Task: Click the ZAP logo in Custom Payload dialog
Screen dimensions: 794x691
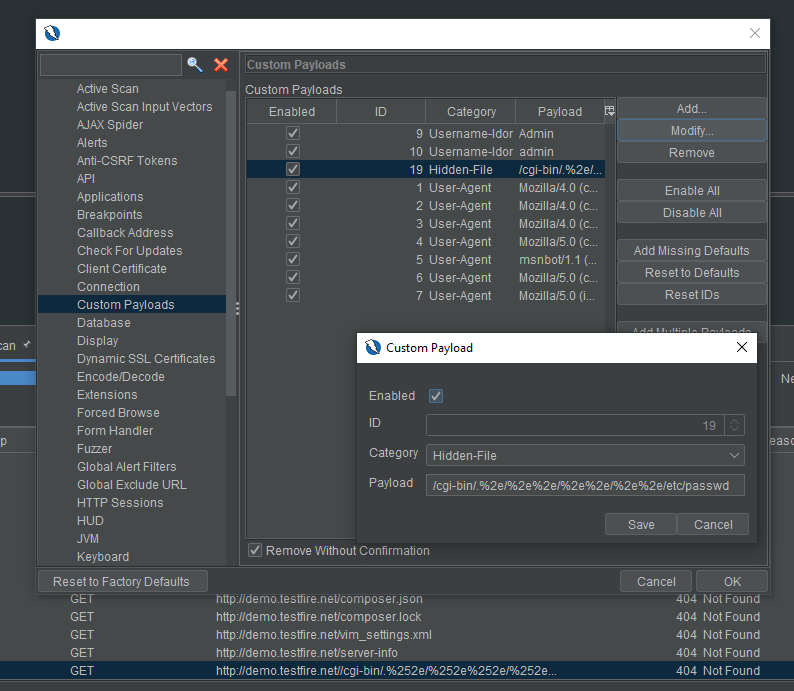Action: (x=373, y=347)
